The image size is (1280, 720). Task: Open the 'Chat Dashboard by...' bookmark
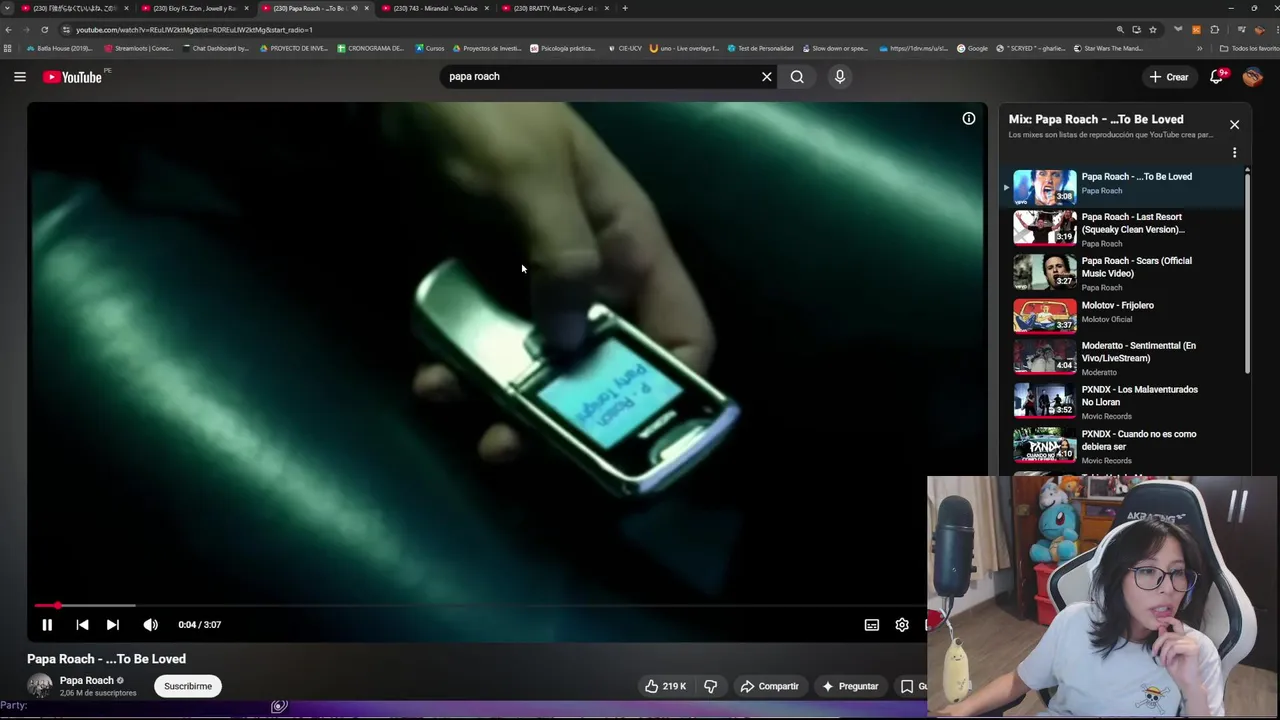pyautogui.click(x=215, y=48)
